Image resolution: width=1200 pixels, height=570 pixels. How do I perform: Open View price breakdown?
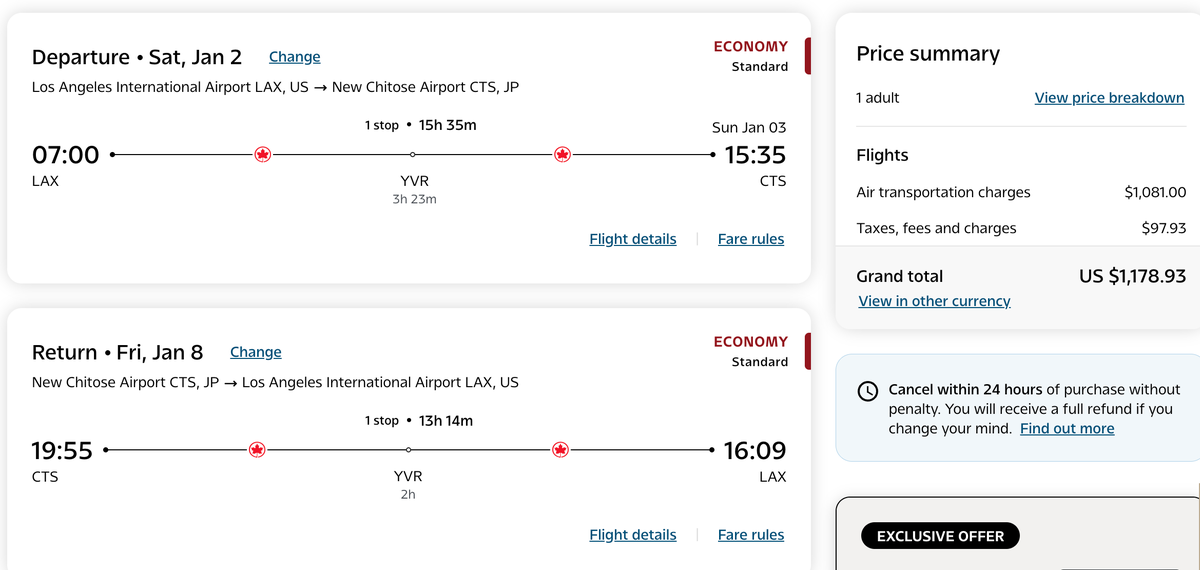1109,98
